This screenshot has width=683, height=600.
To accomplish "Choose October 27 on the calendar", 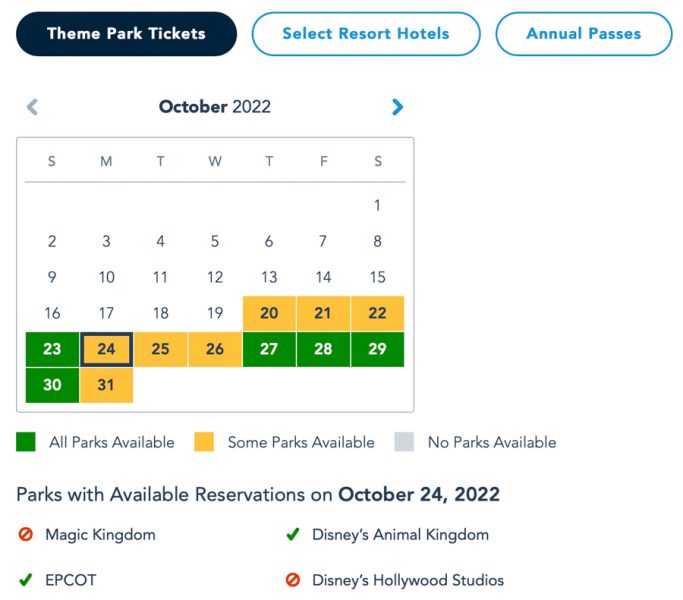I will pyautogui.click(x=269, y=350).
